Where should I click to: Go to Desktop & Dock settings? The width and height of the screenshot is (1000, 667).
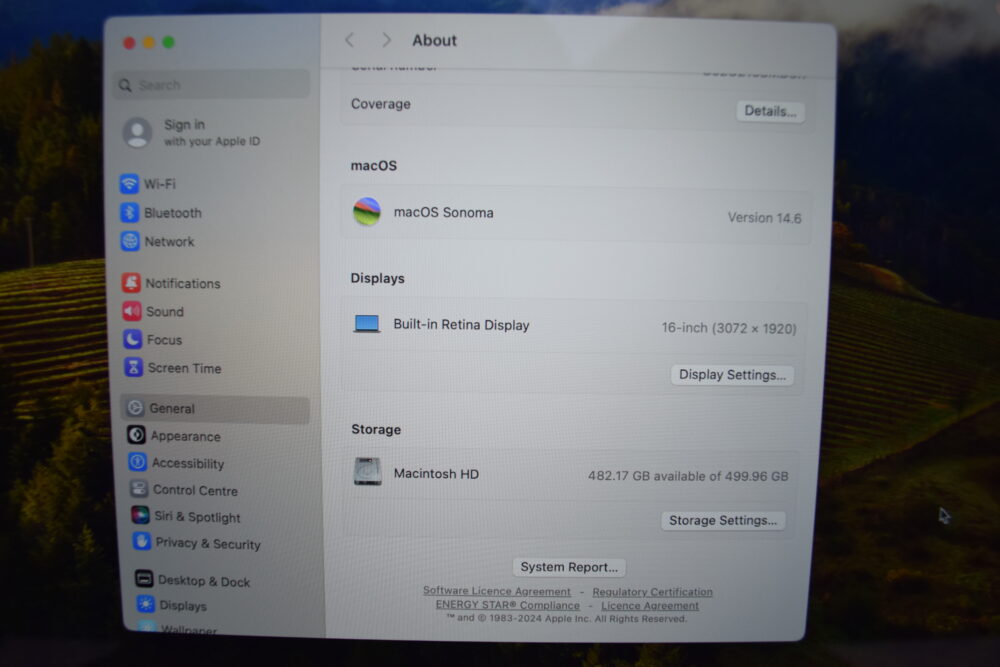tap(193, 580)
